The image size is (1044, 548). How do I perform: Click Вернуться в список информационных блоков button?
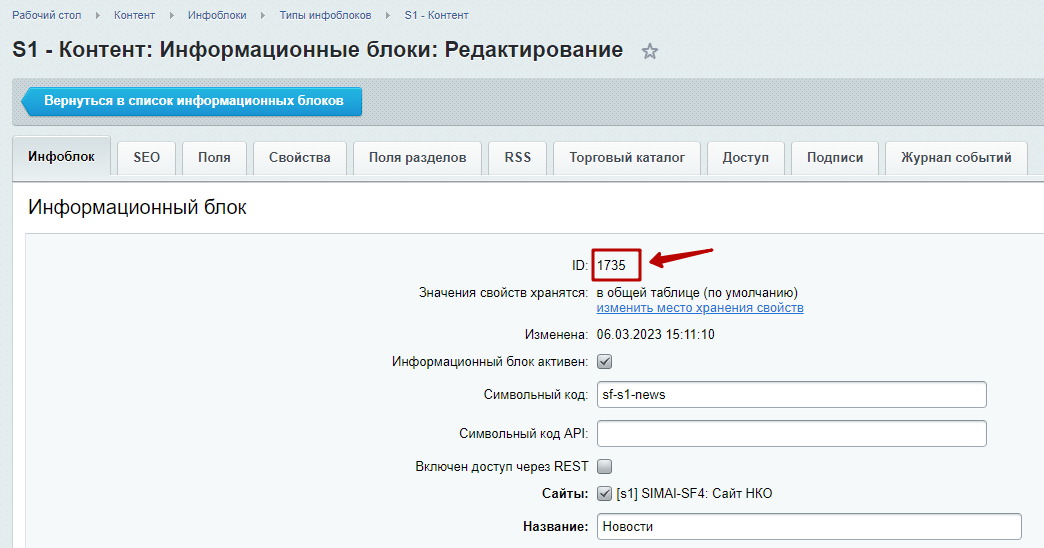(x=193, y=102)
